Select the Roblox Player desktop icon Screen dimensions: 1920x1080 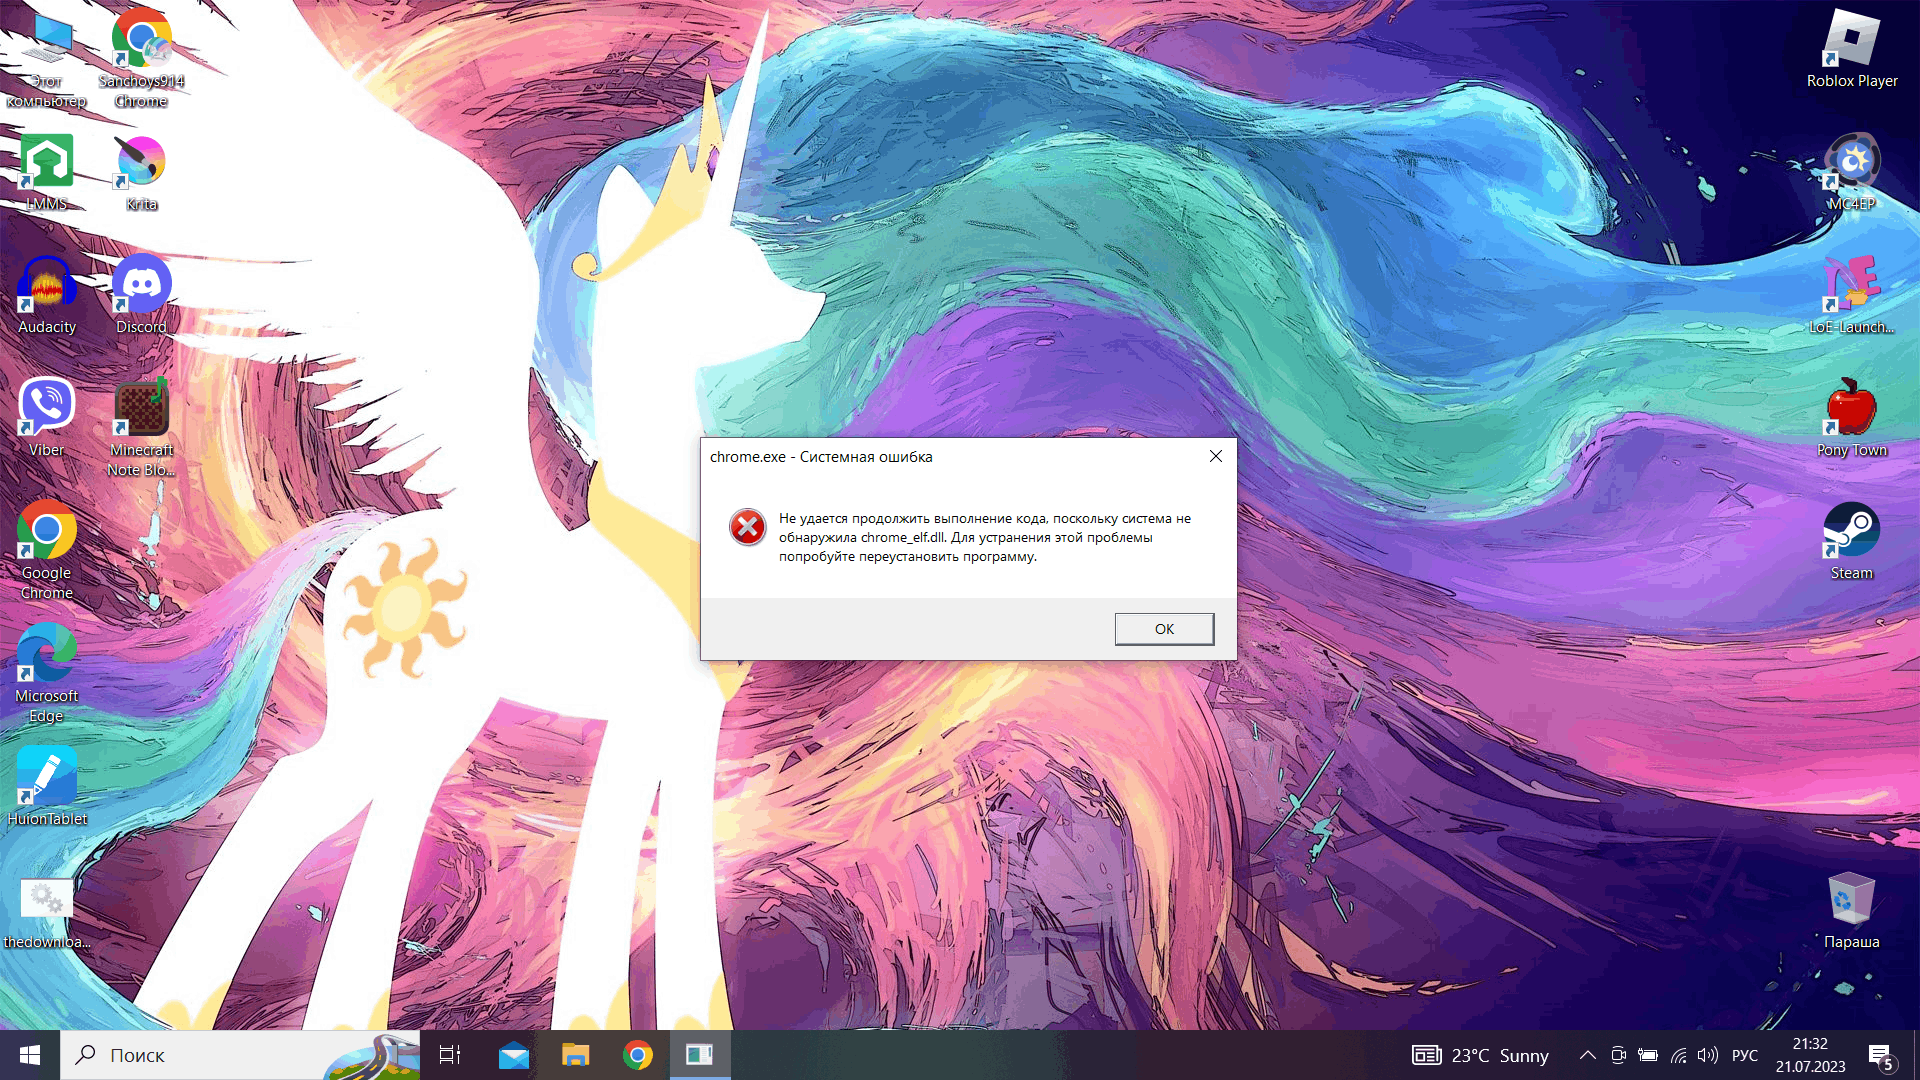coord(1851,49)
